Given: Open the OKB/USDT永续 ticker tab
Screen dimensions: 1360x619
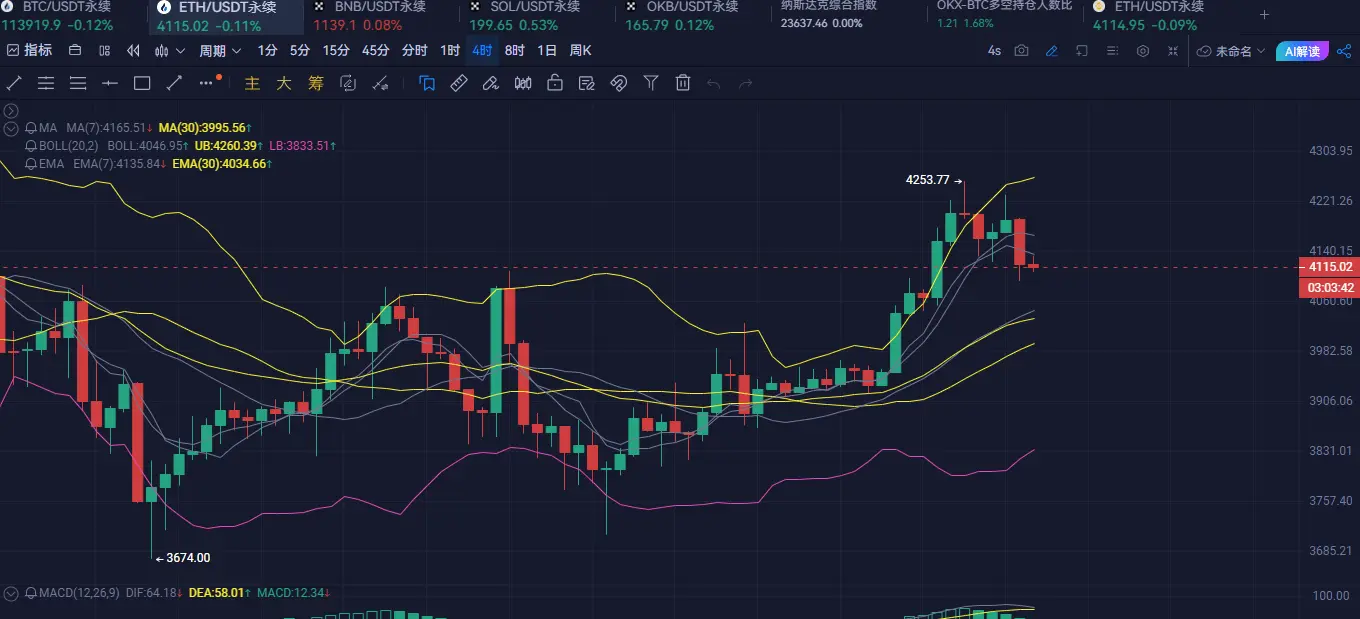Looking at the screenshot, I should tap(693, 16).
